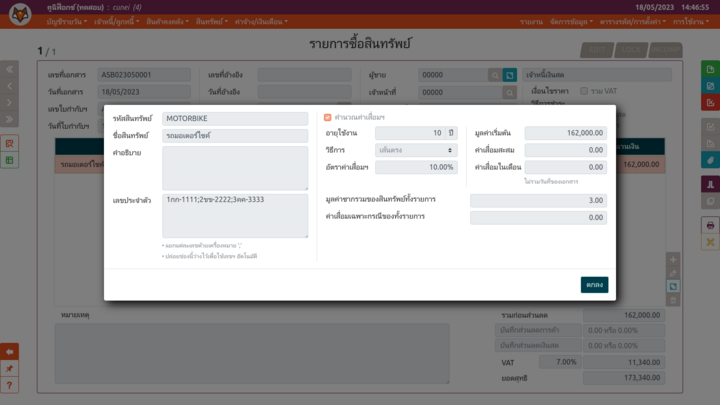Viewport: 720px width, 405px height.
Task: Click the orange back arrow icon
Action: tap(9, 352)
